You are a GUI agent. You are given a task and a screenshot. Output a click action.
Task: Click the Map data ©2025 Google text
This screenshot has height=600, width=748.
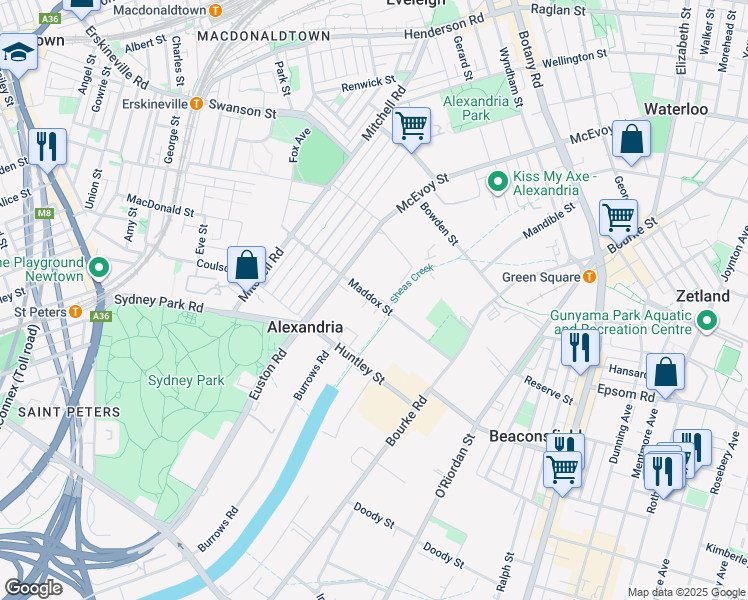(x=685, y=592)
